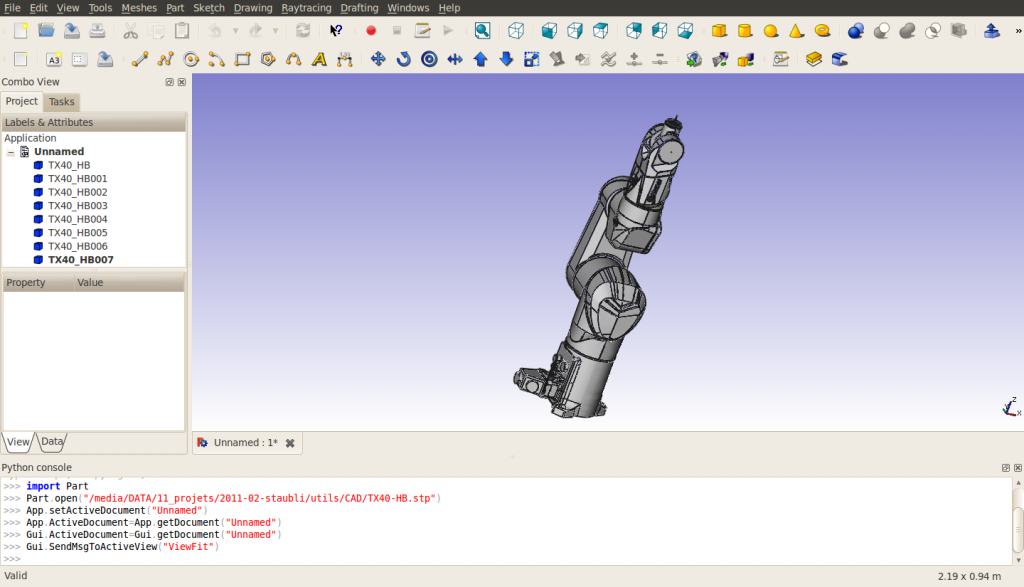Select the Draft move tool icon
The width and height of the screenshot is (1024, 587).
(x=377, y=59)
